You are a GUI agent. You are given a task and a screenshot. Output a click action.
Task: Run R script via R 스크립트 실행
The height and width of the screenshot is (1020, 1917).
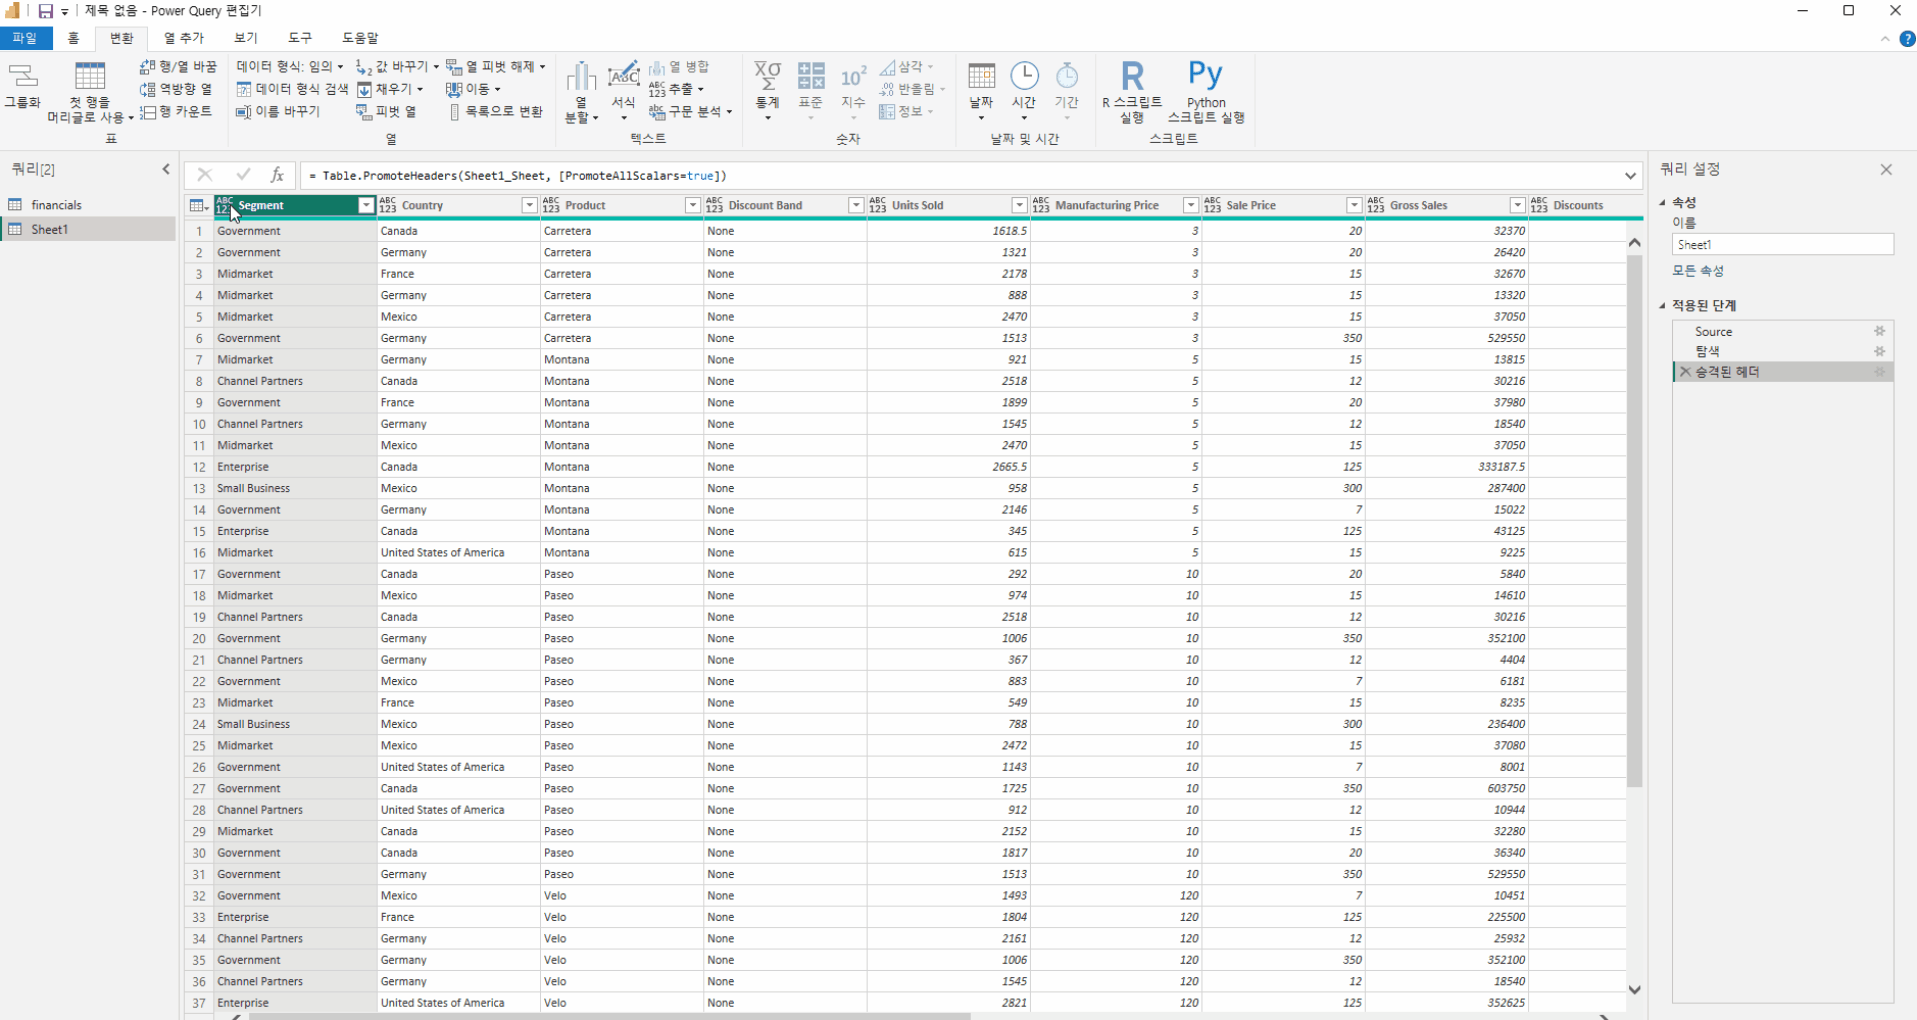point(1132,92)
